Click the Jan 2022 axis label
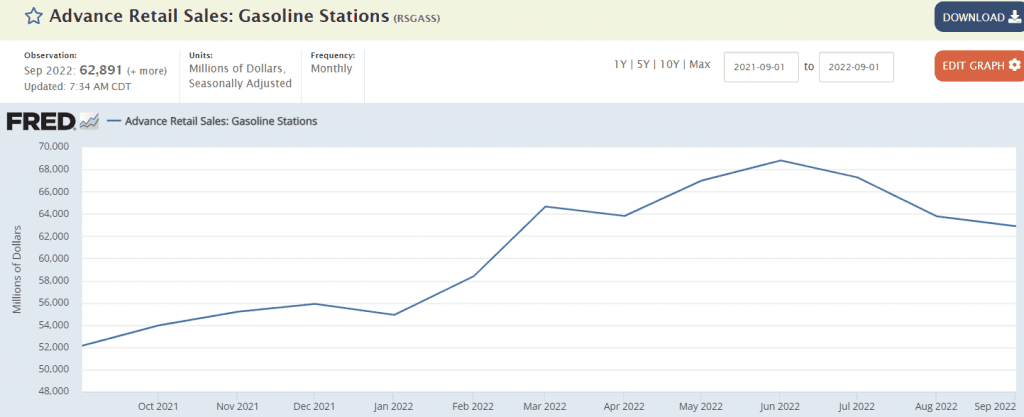 tap(392, 405)
